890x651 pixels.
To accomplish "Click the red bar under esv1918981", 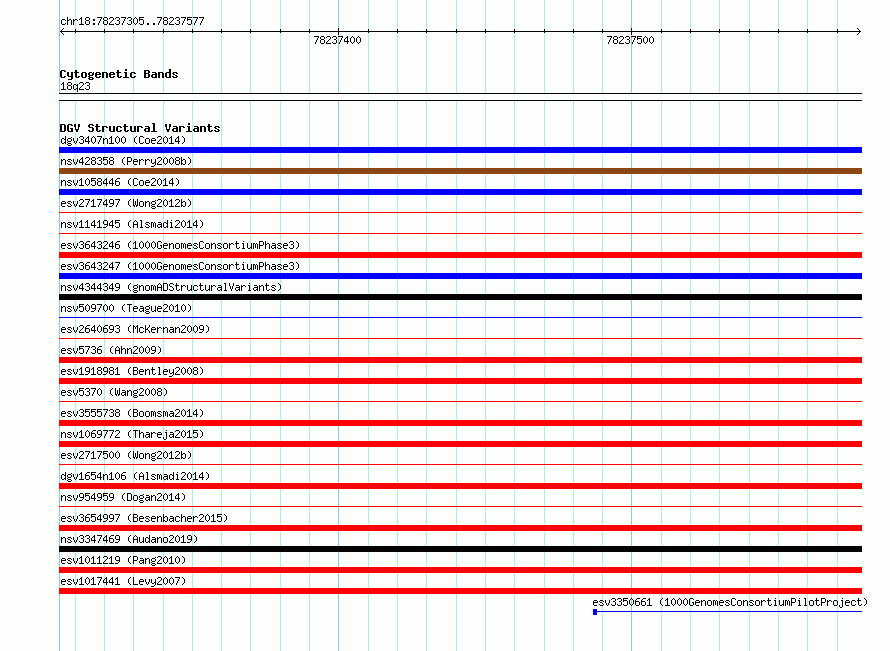I will point(460,381).
